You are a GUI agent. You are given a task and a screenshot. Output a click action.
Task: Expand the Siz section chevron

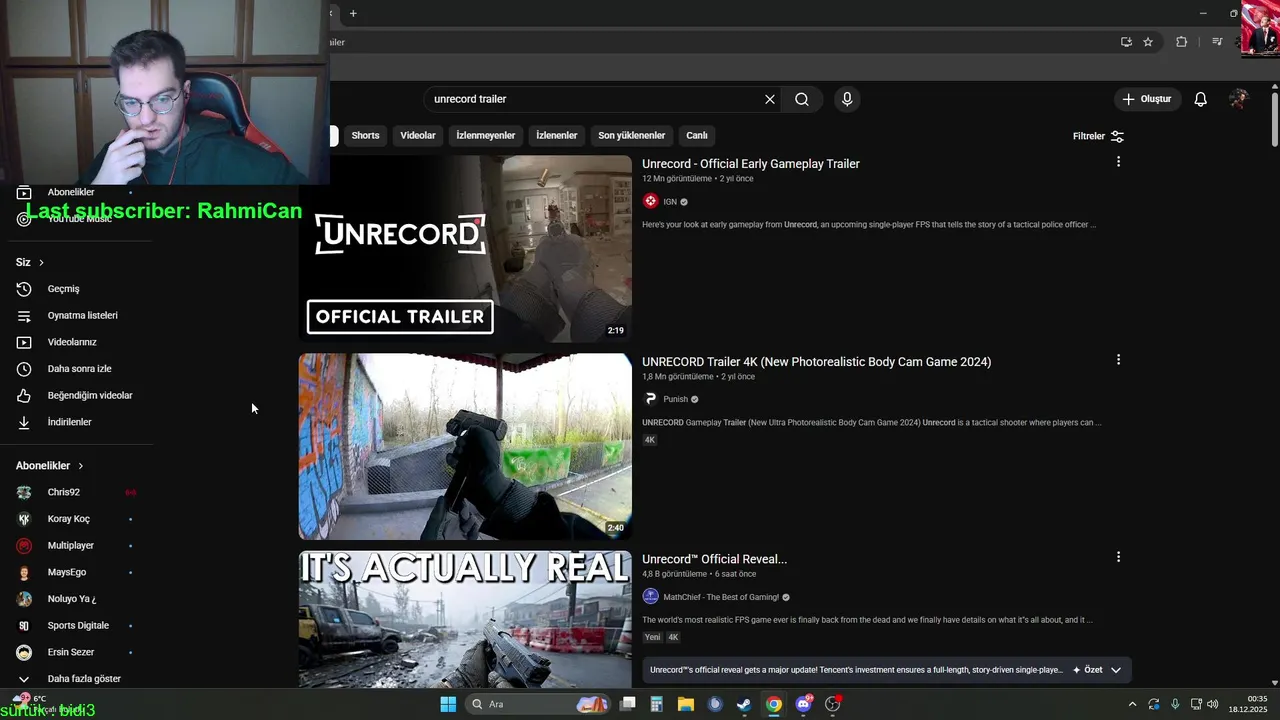tap(41, 262)
